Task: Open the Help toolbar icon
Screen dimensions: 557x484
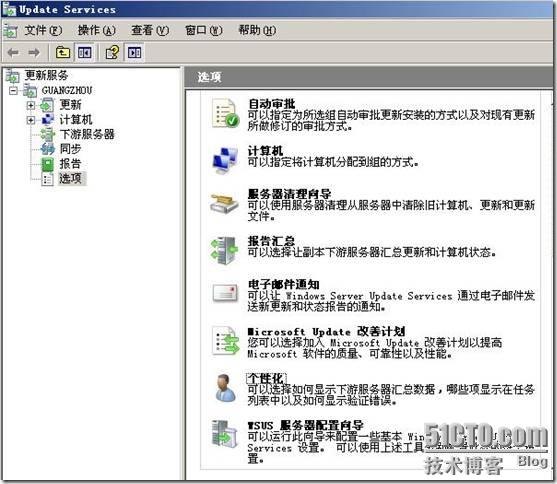Action: coord(113,53)
